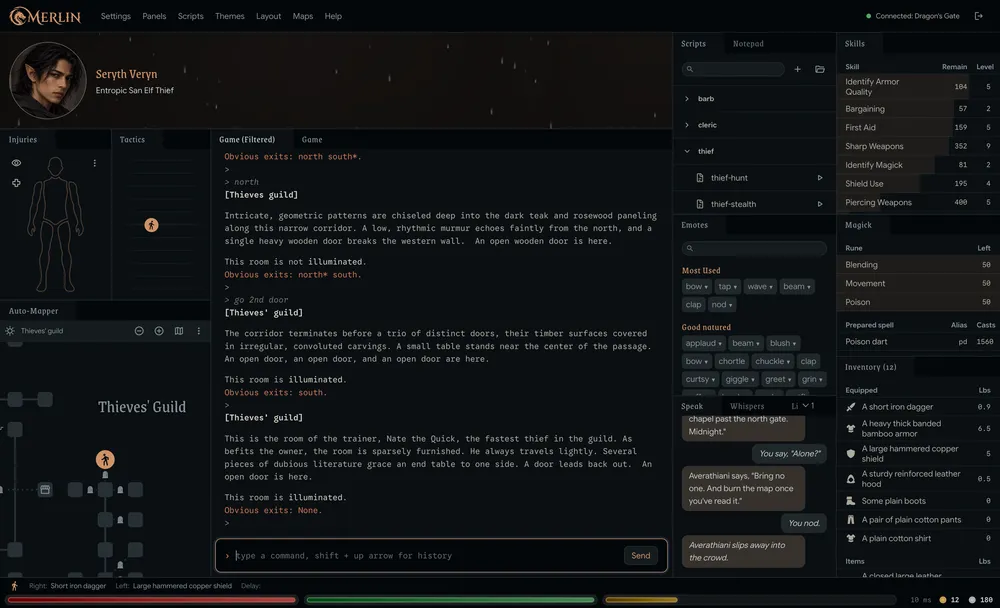Toggle auto-mapper brightness sun icon

click(10, 331)
